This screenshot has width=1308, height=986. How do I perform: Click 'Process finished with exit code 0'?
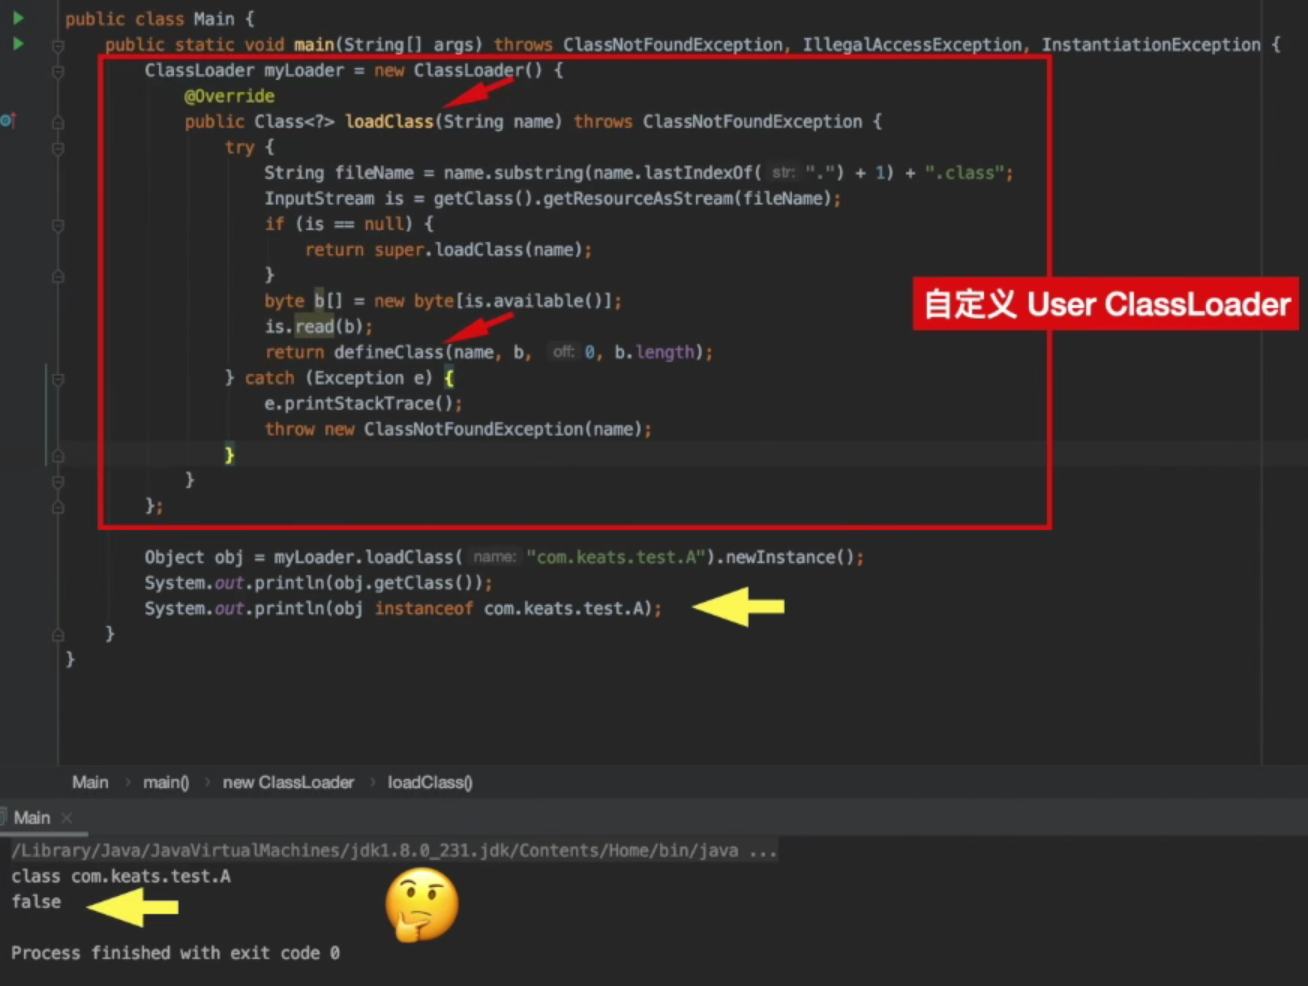(x=175, y=953)
